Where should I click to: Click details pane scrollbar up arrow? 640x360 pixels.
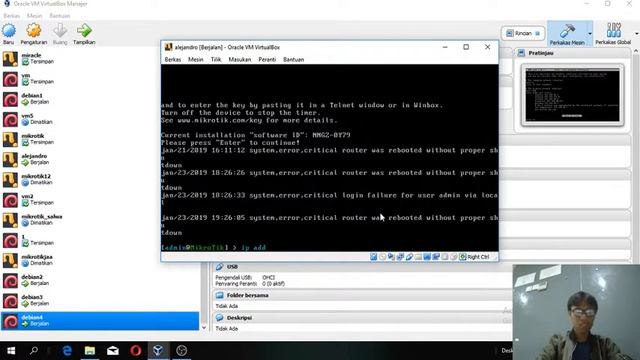[636, 51]
